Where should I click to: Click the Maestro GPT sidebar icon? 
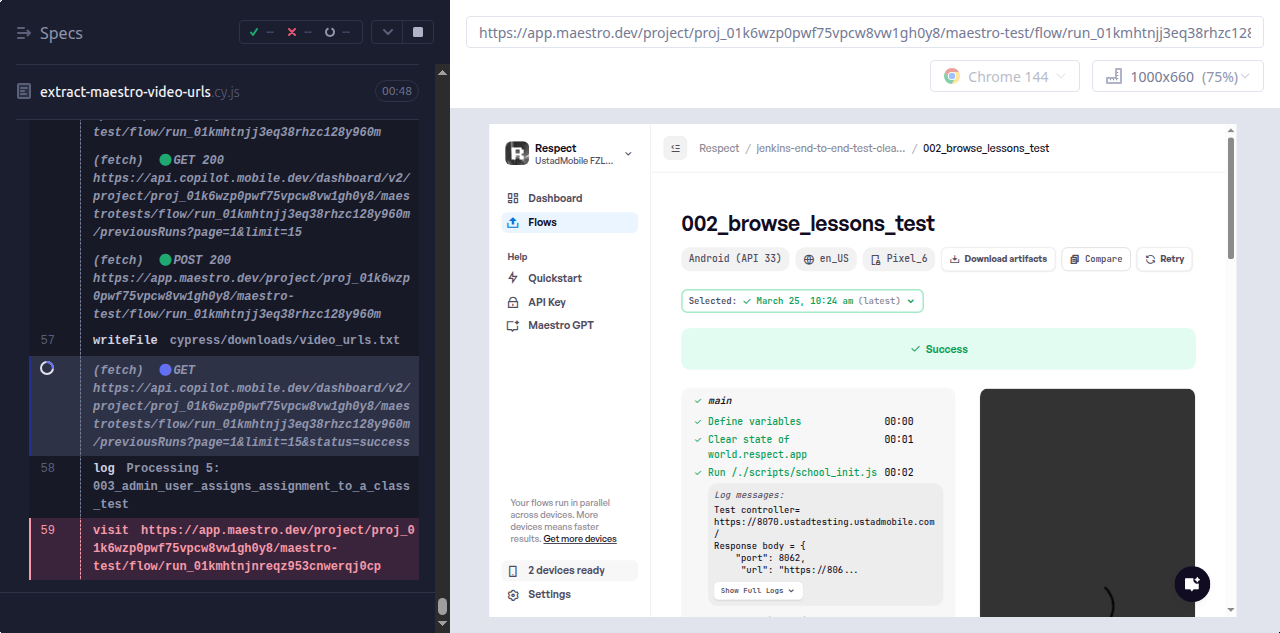(513, 326)
